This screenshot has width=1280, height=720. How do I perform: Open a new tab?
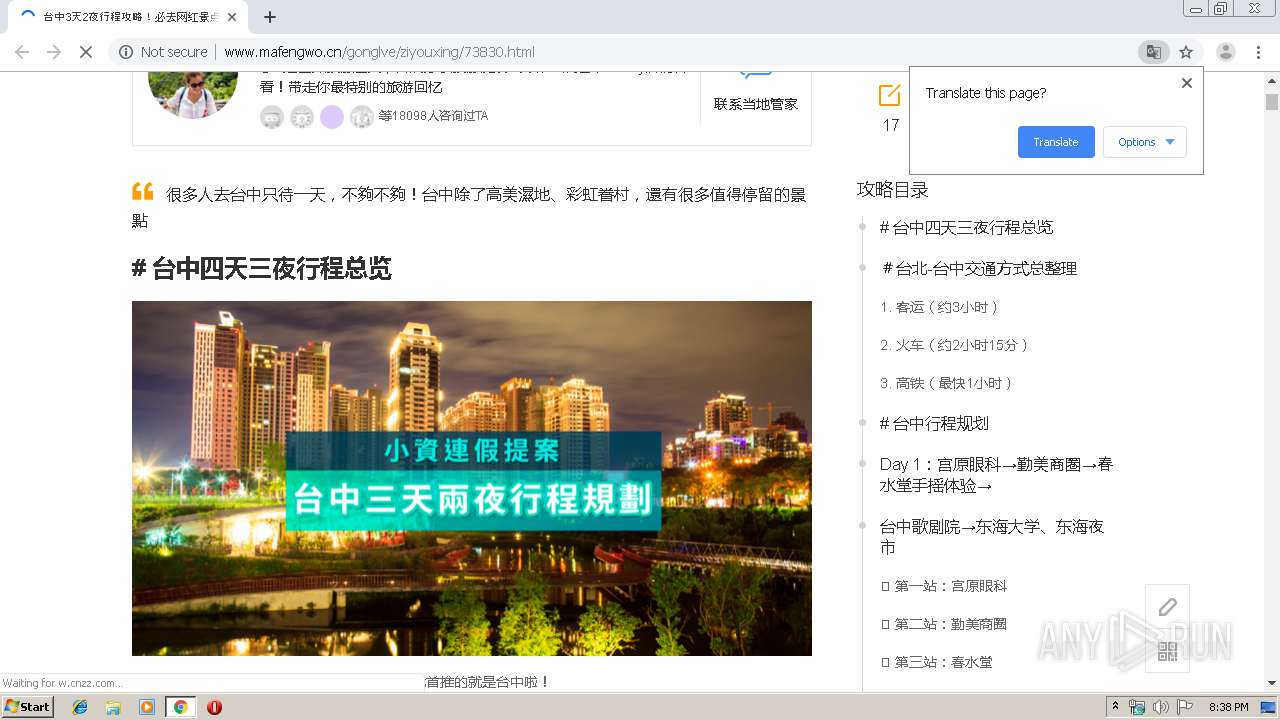pyautogui.click(x=270, y=17)
